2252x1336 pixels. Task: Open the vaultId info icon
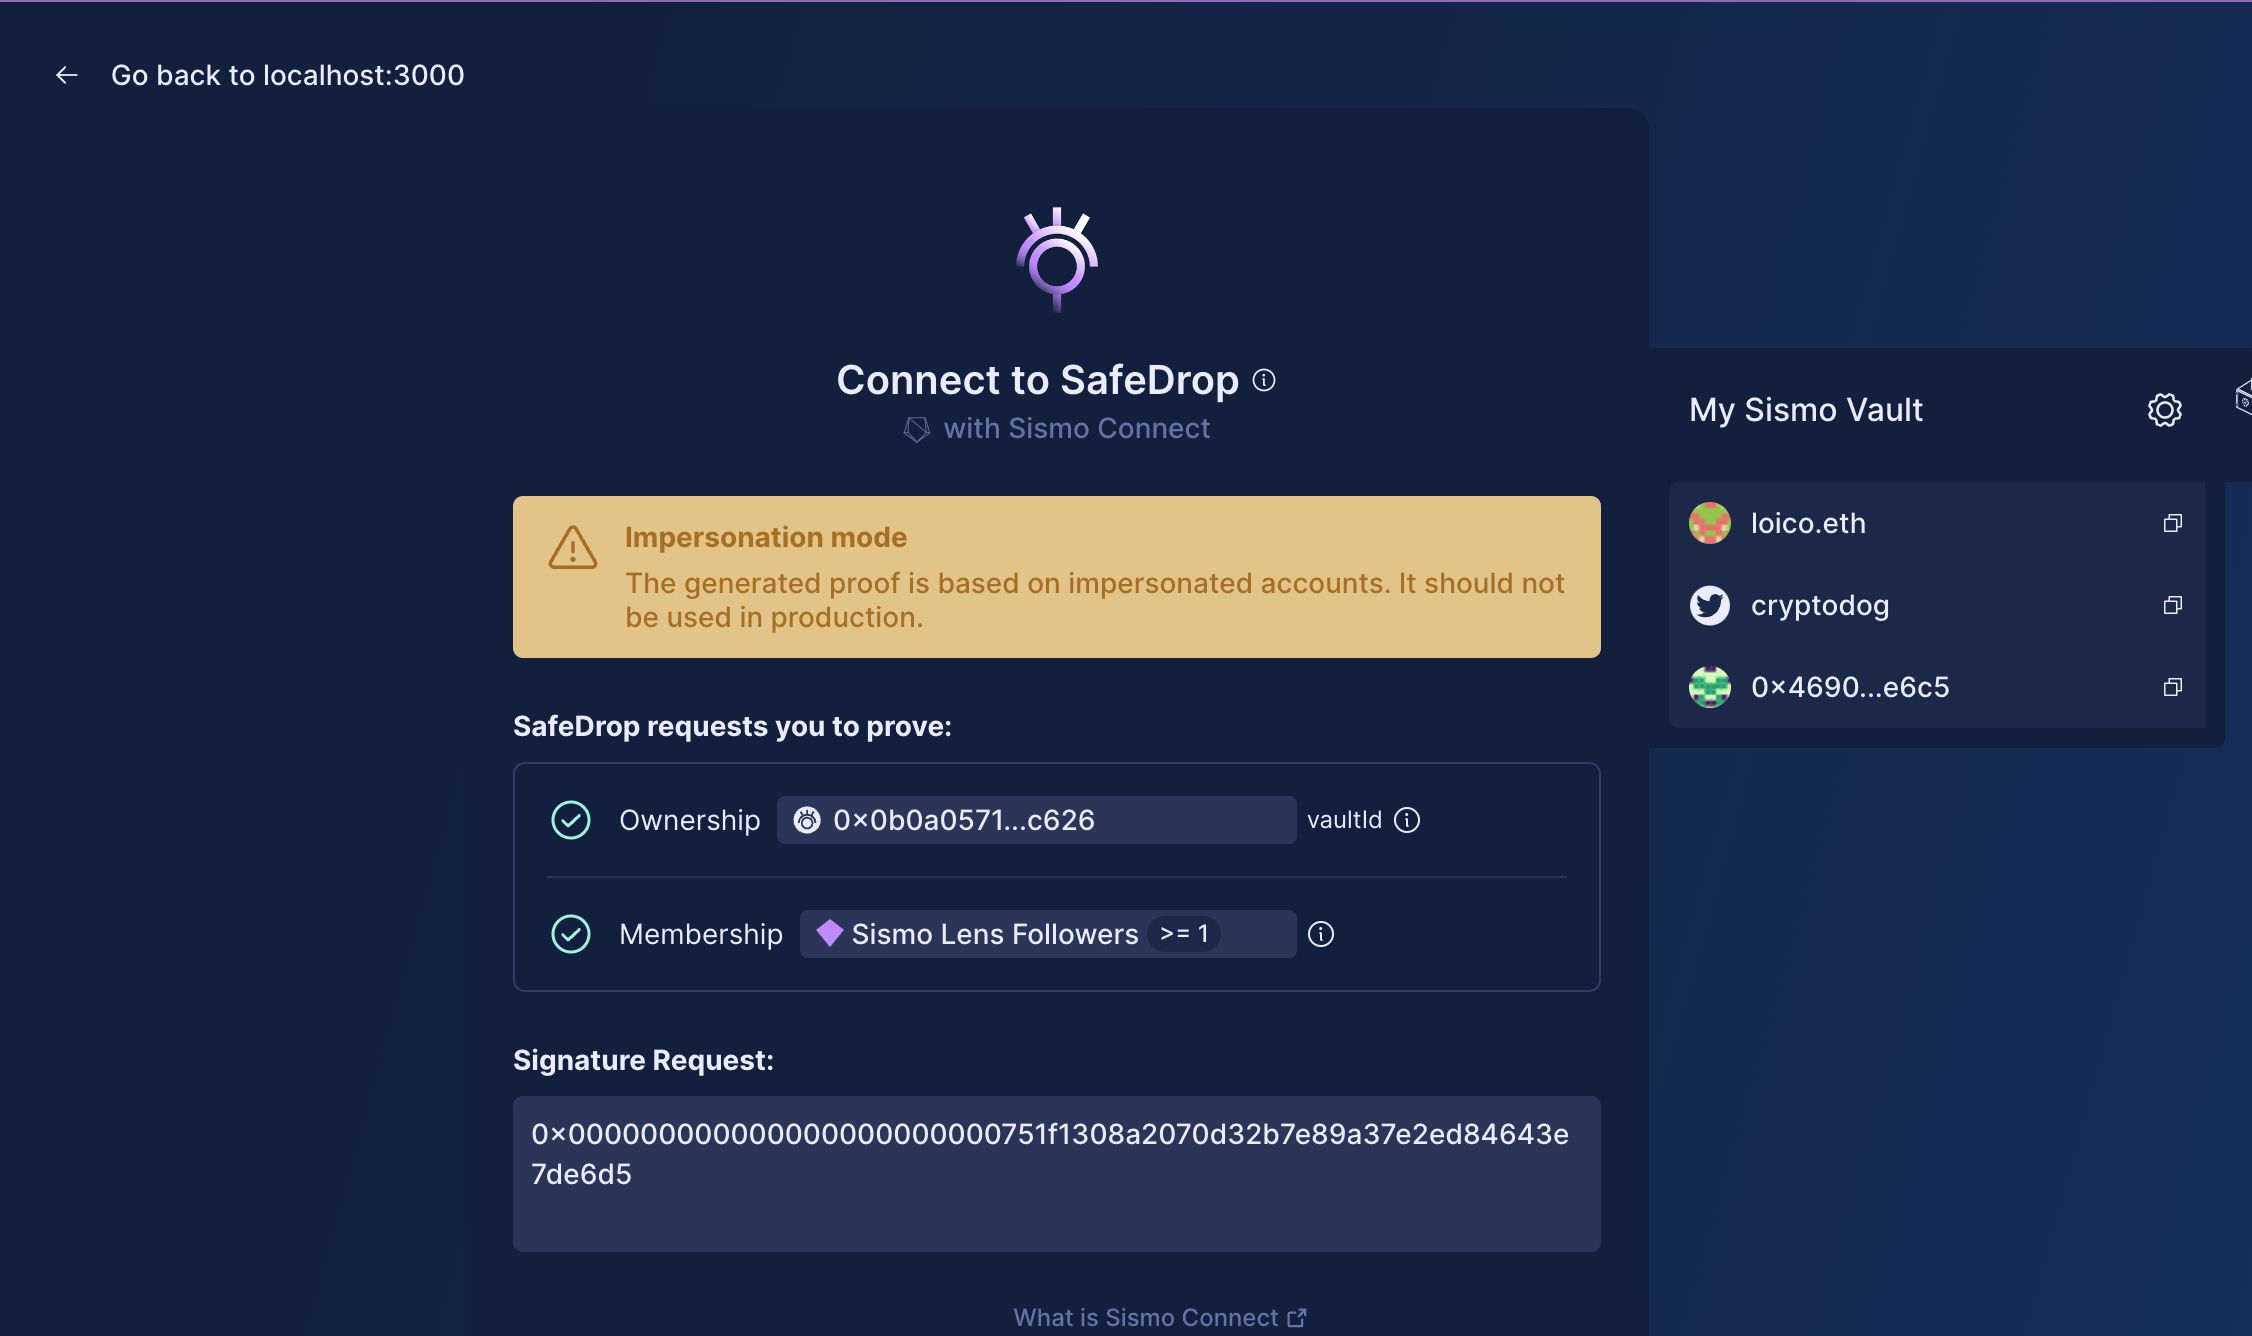[1407, 820]
